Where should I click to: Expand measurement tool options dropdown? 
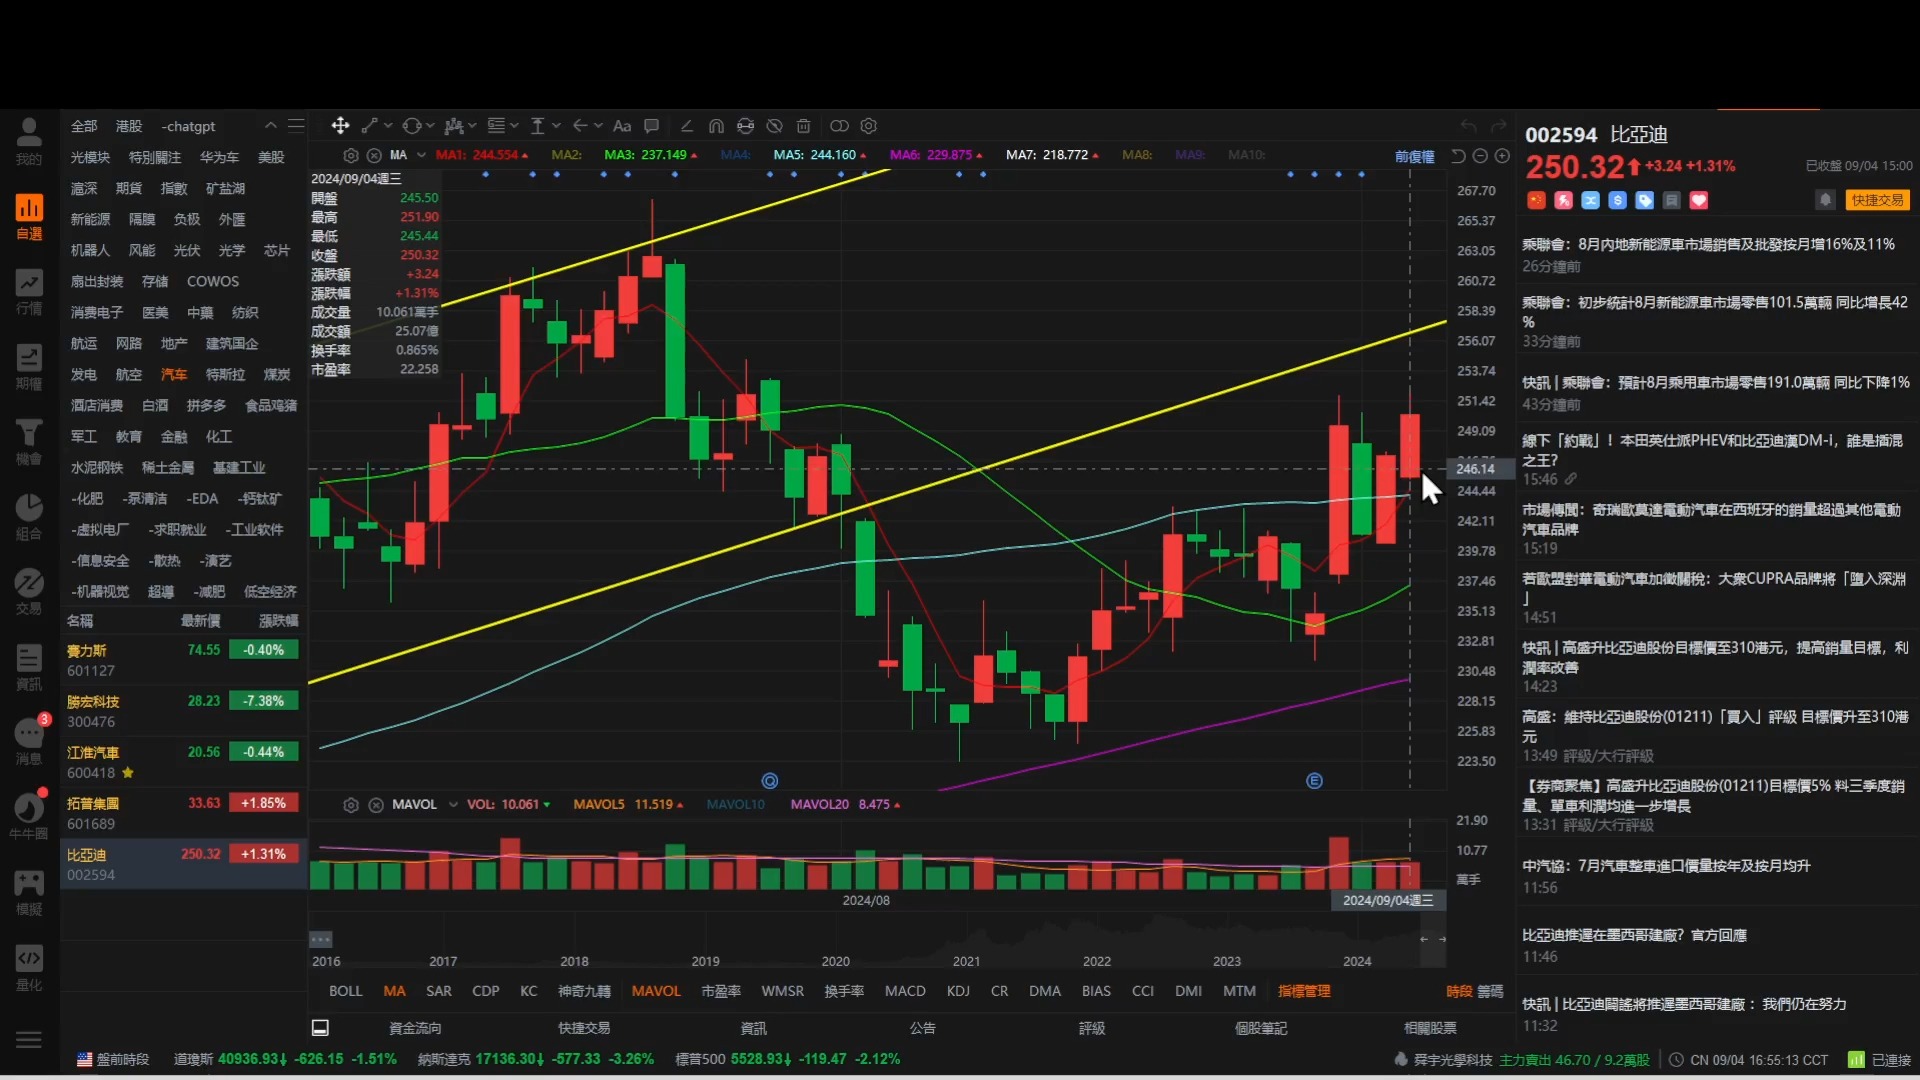coord(556,126)
